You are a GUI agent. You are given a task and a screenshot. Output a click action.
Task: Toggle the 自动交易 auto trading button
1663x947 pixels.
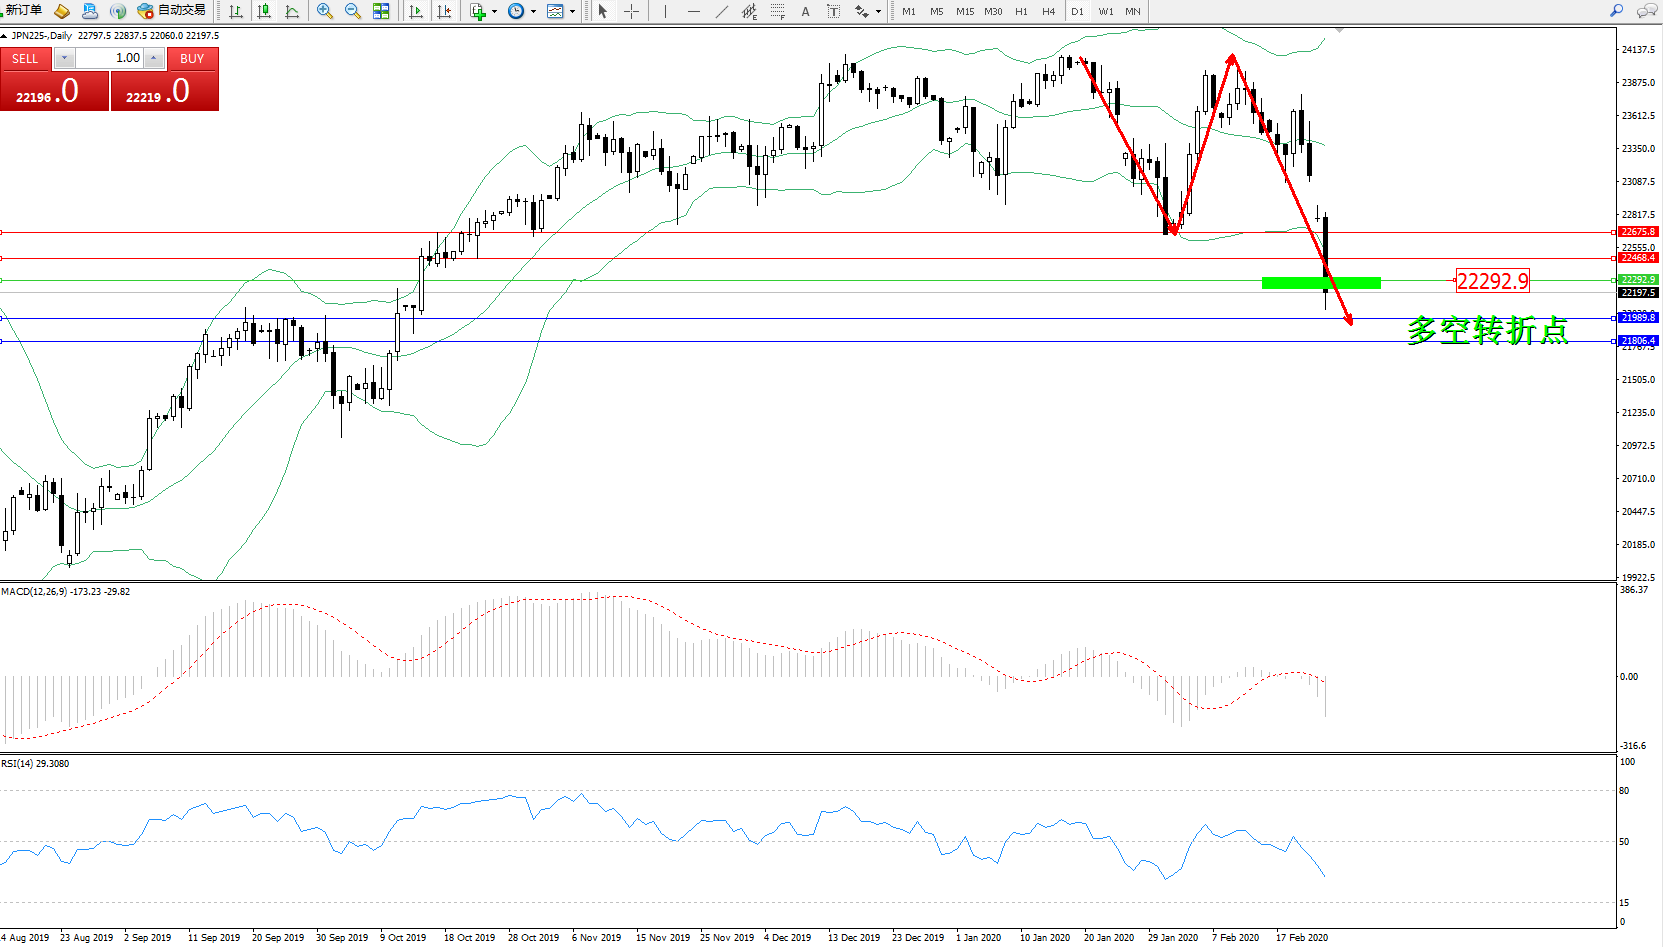click(172, 11)
